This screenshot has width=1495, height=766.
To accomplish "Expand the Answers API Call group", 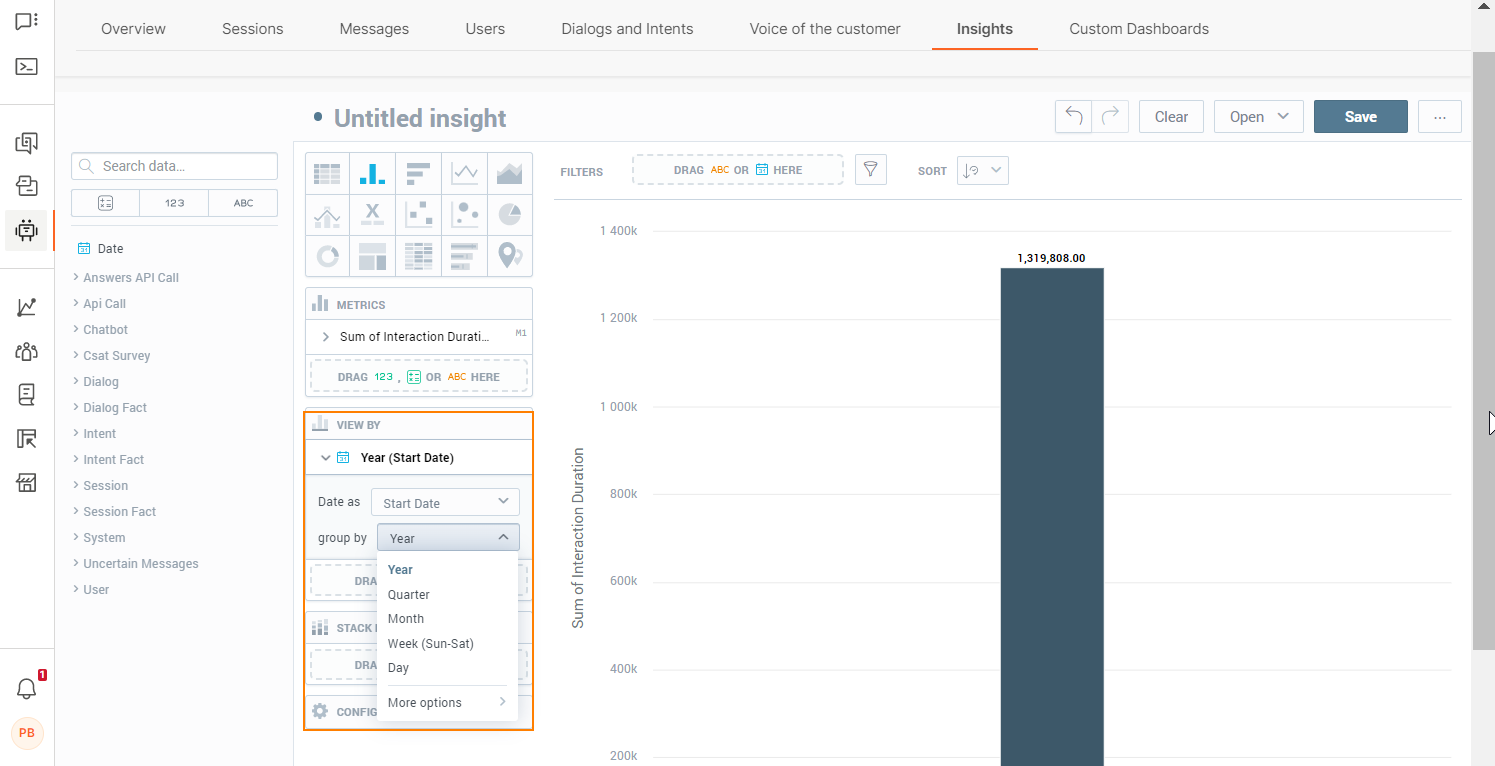I will tap(126, 278).
